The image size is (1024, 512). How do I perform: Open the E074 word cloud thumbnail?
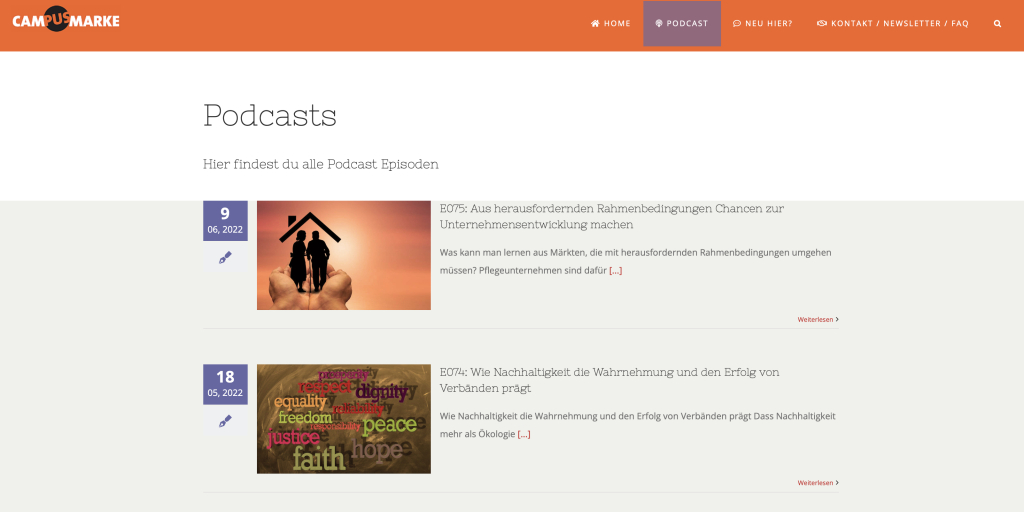343,418
